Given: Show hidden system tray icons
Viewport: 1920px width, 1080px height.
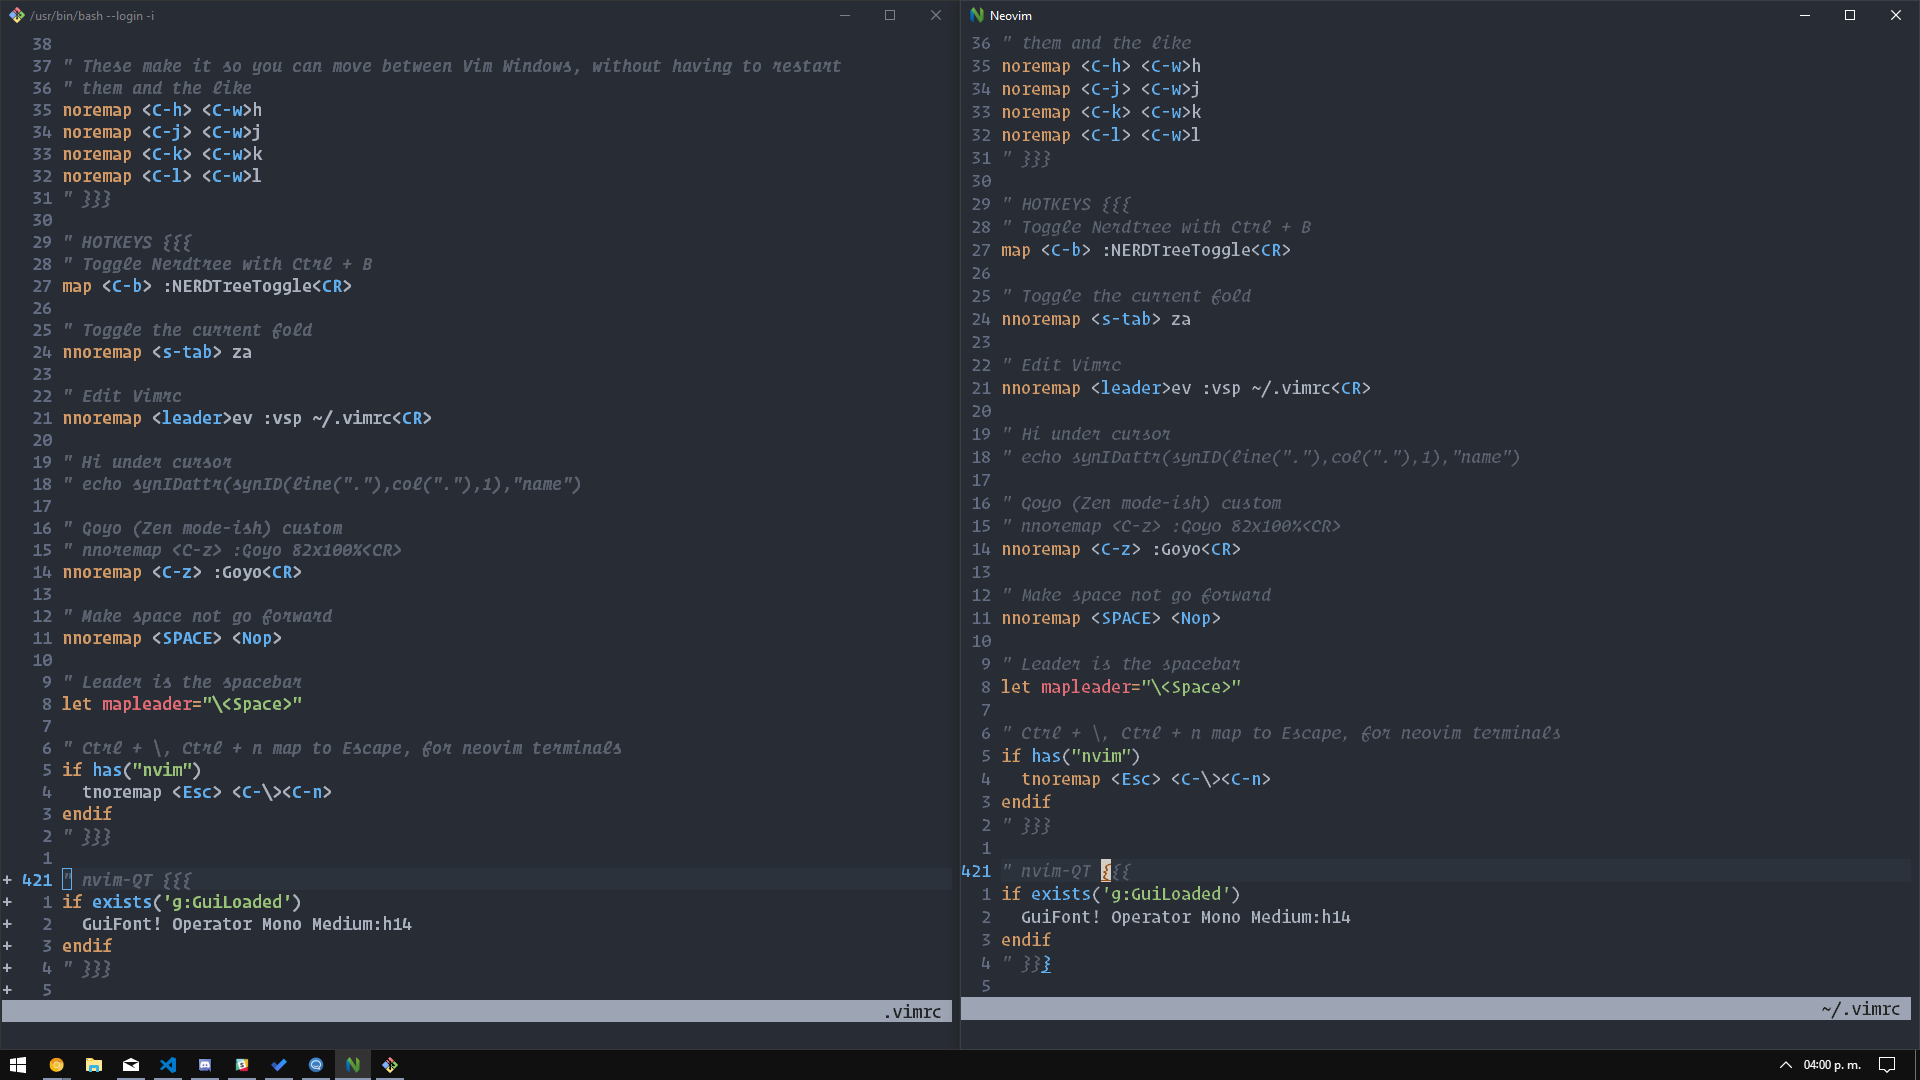Looking at the screenshot, I should click(x=1785, y=1065).
